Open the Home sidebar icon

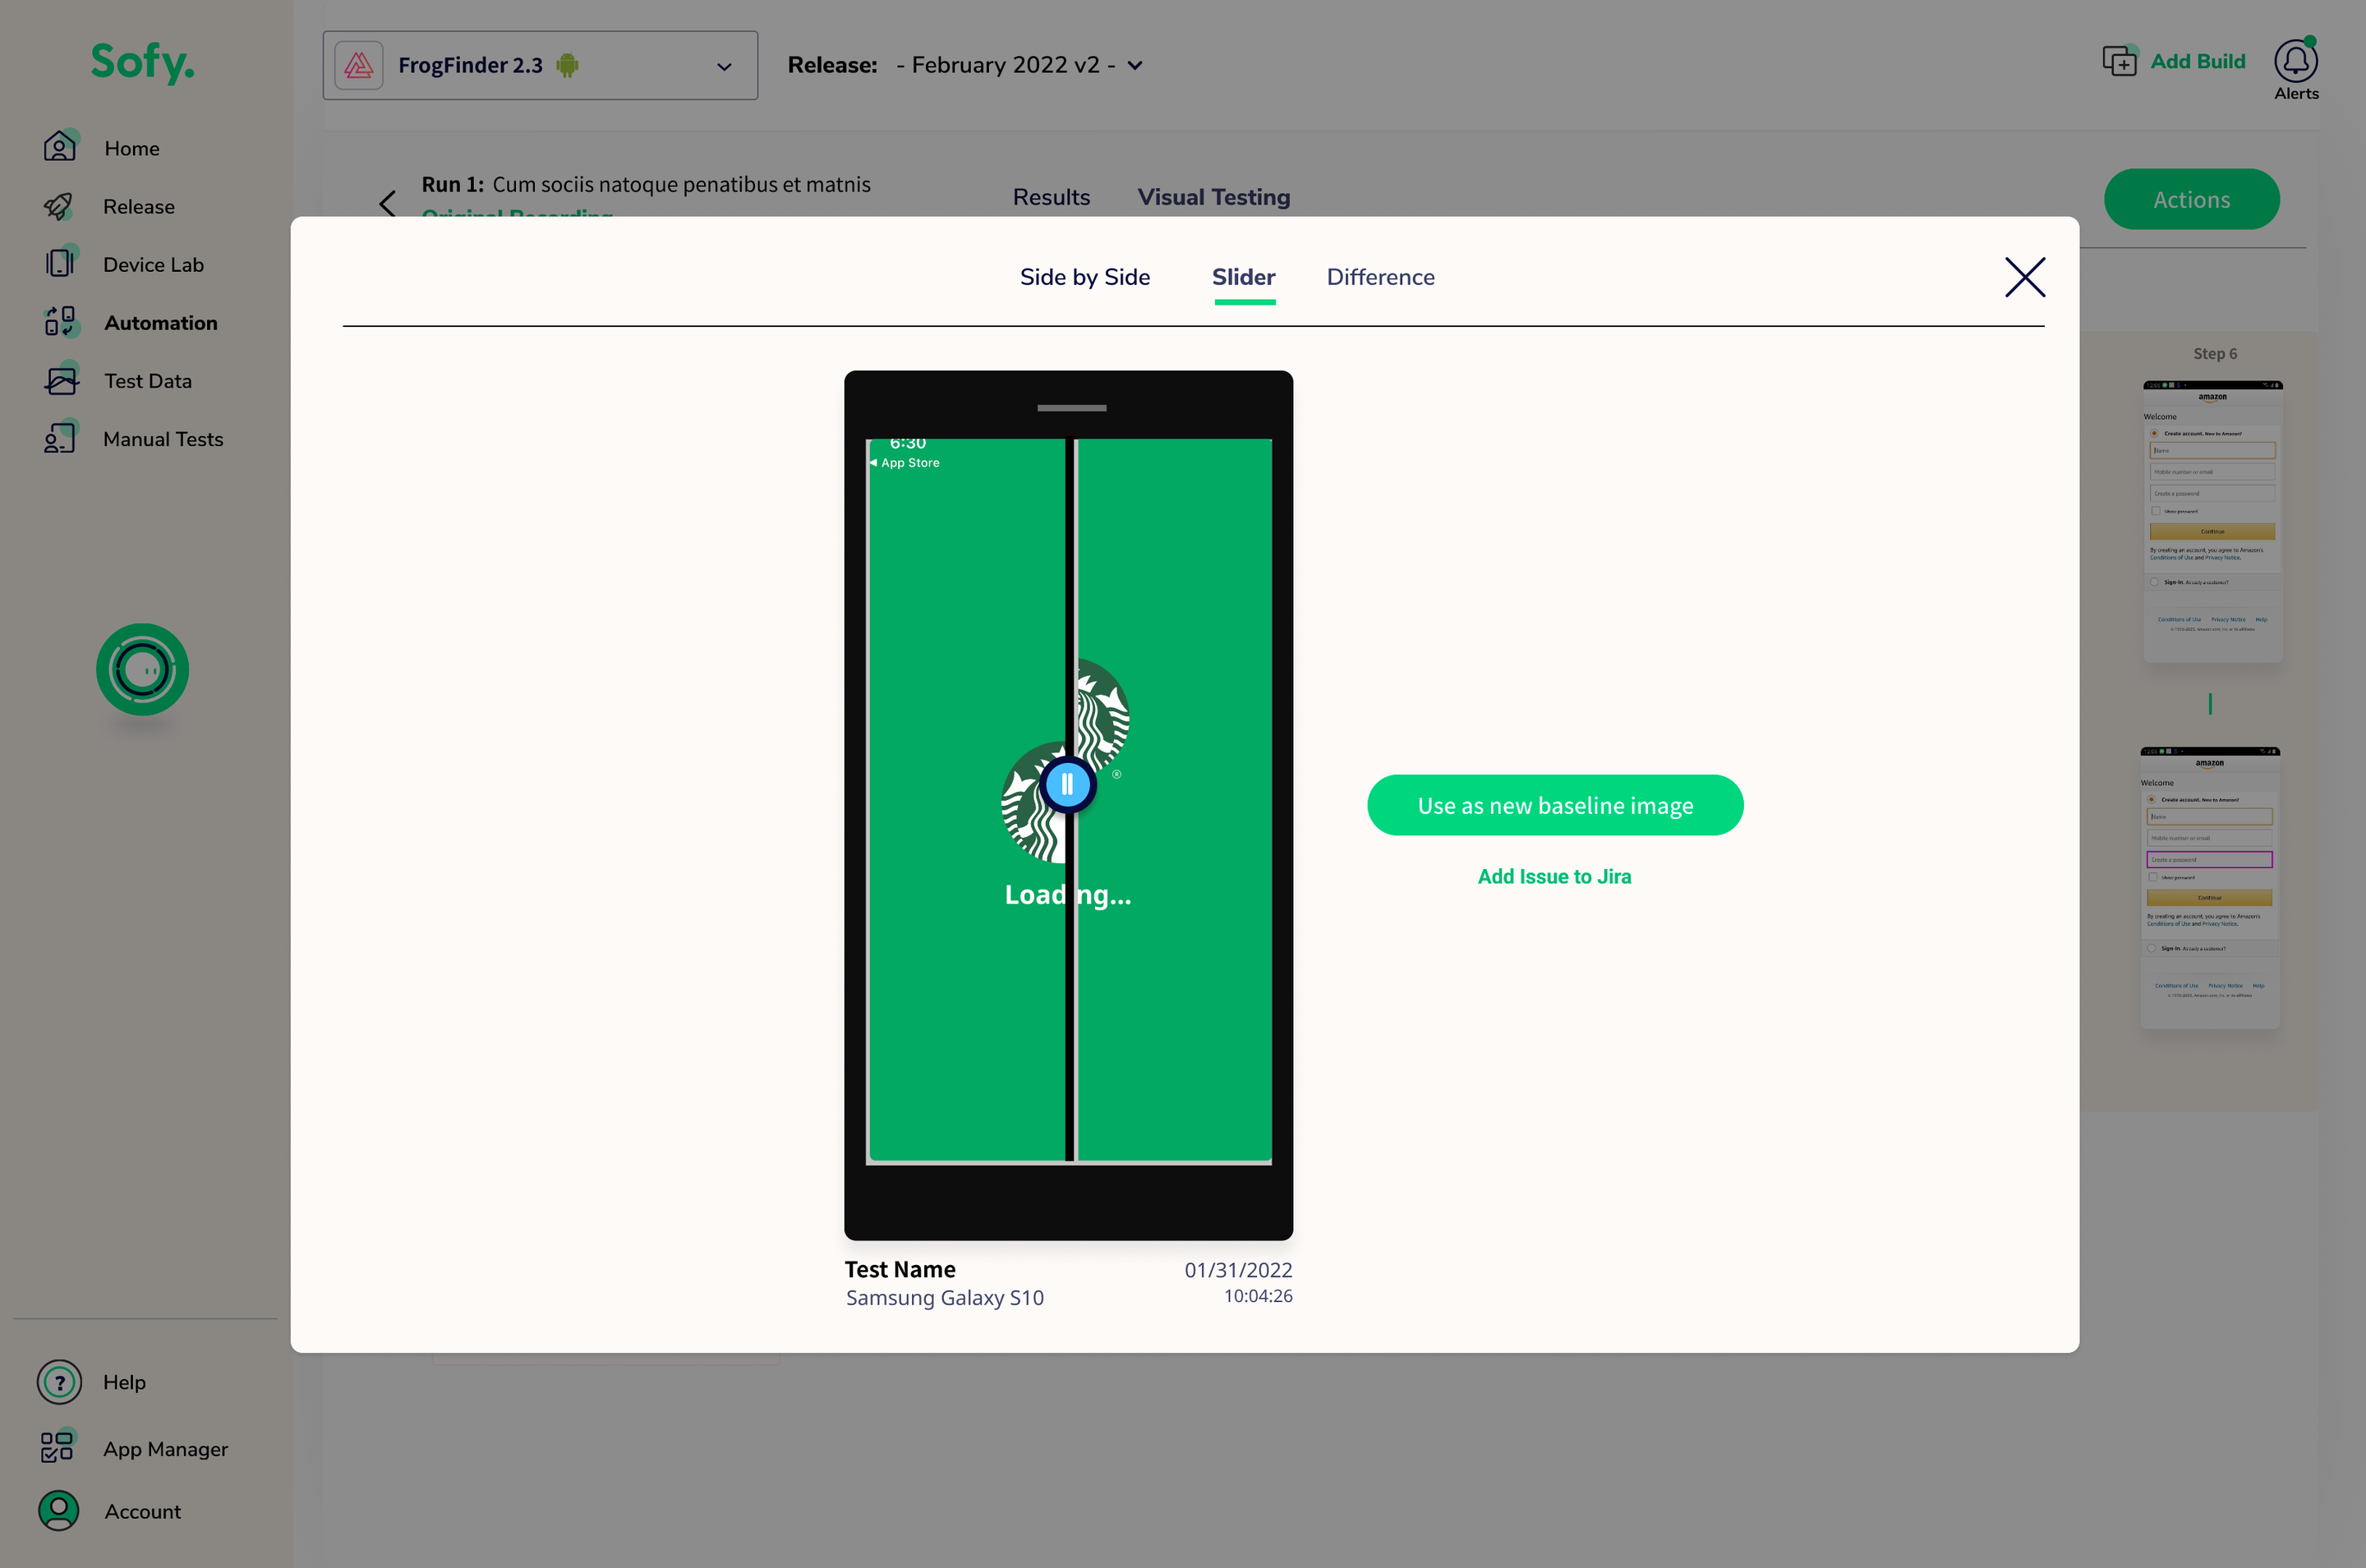pos(60,147)
